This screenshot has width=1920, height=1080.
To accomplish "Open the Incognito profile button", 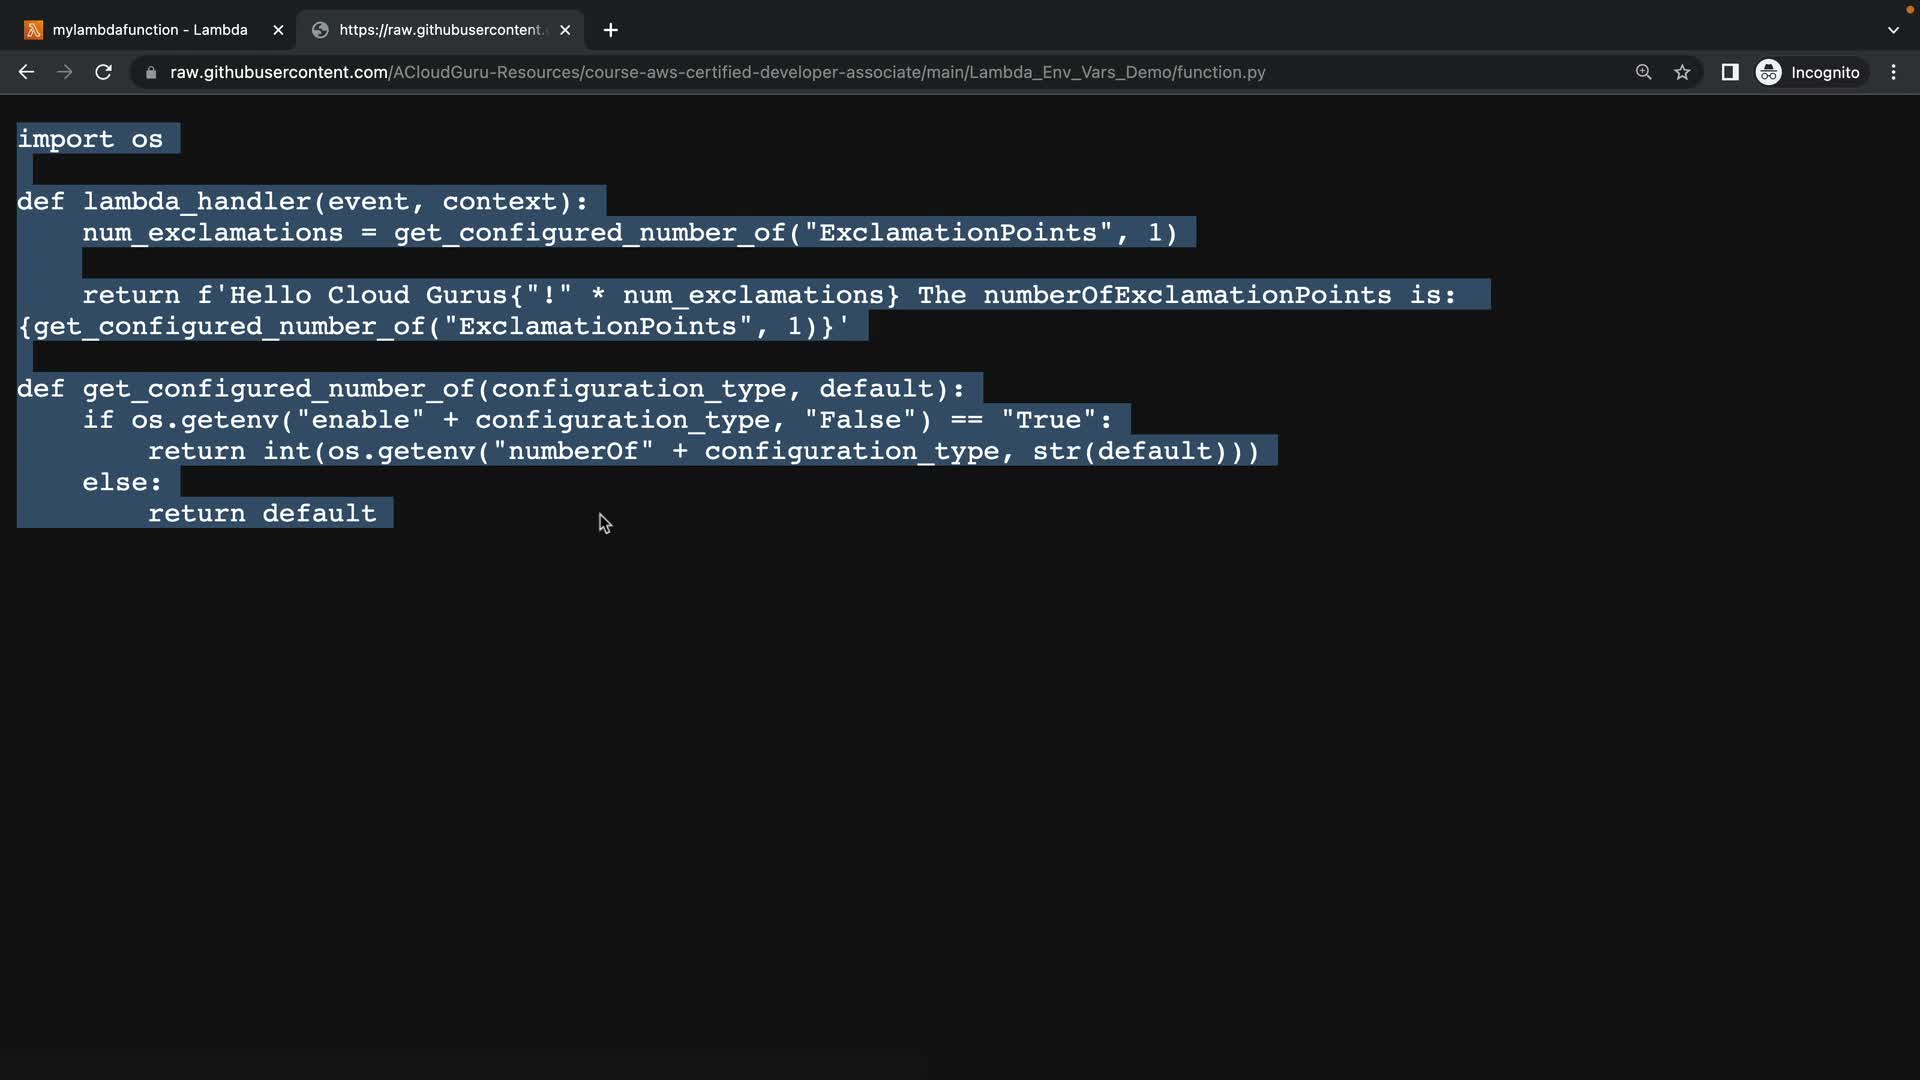I will [1808, 72].
